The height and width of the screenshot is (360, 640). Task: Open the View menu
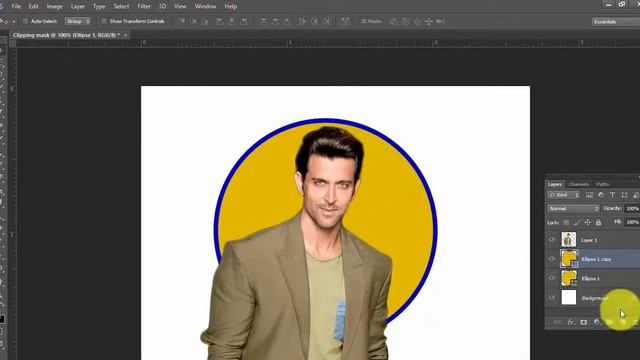[180, 7]
